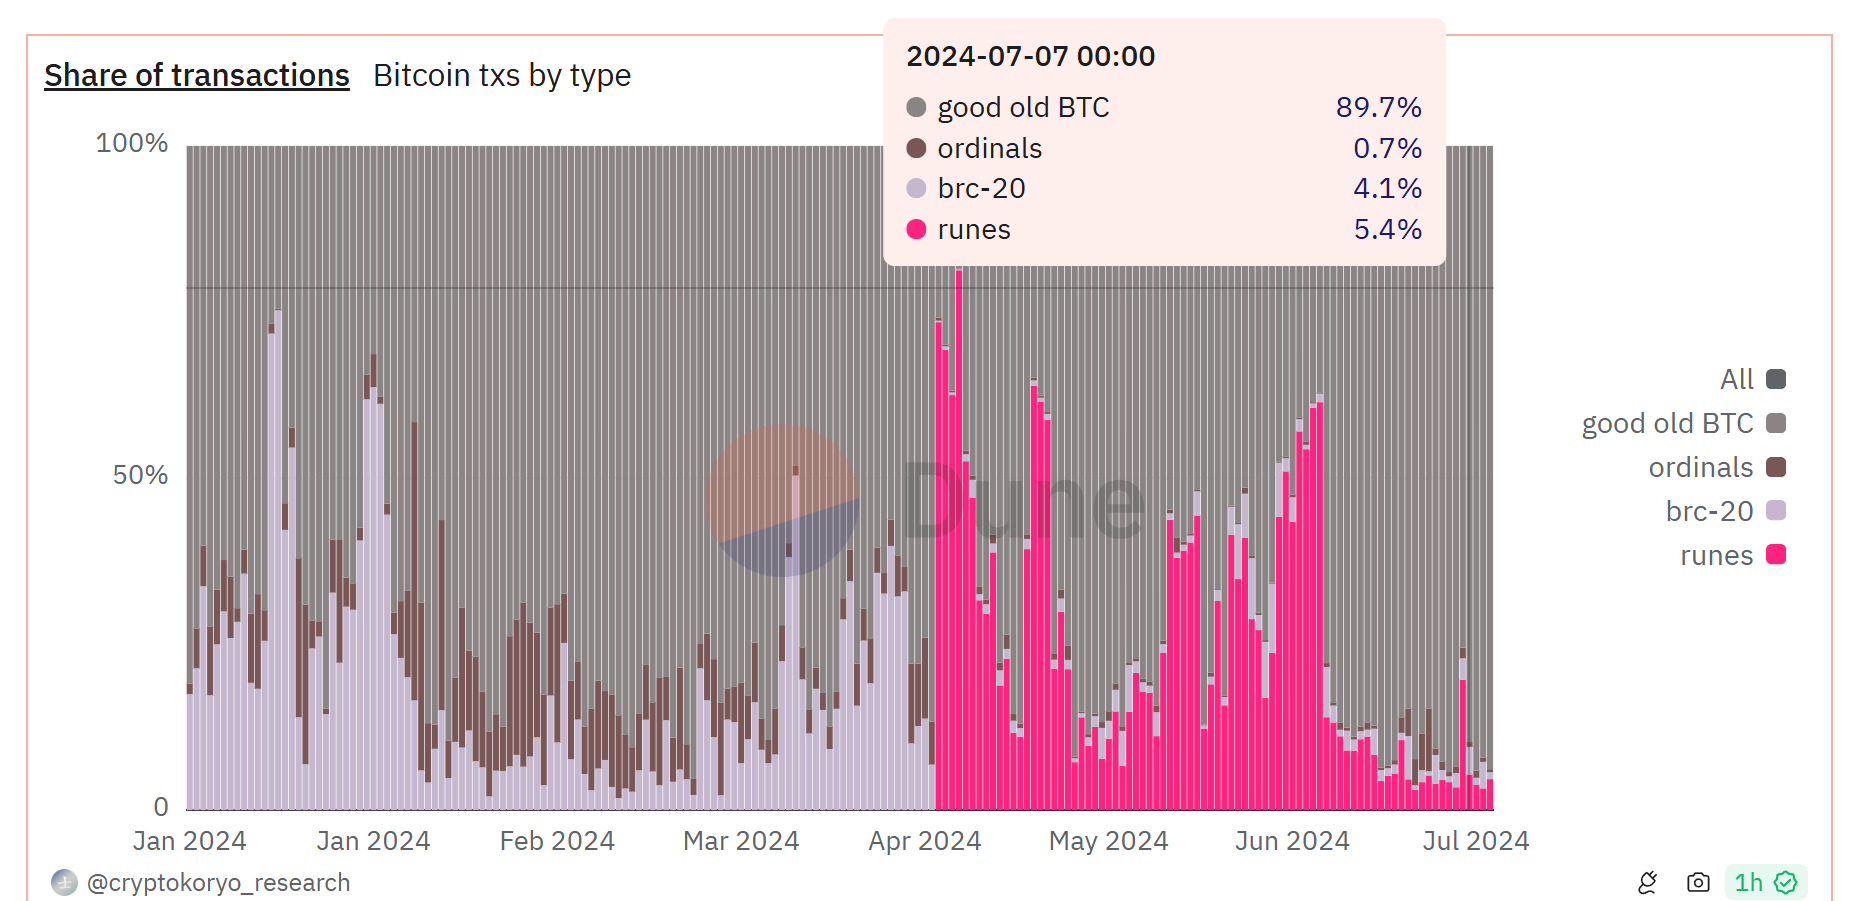Click the All legend color swatch
The width and height of the screenshot is (1857, 901).
(x=1776, y=379)
